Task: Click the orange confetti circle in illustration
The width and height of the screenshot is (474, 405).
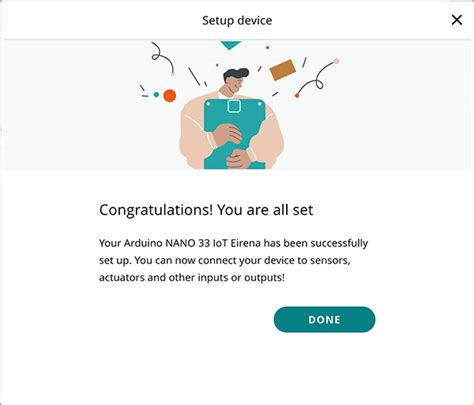Action: tap(170, 96)
